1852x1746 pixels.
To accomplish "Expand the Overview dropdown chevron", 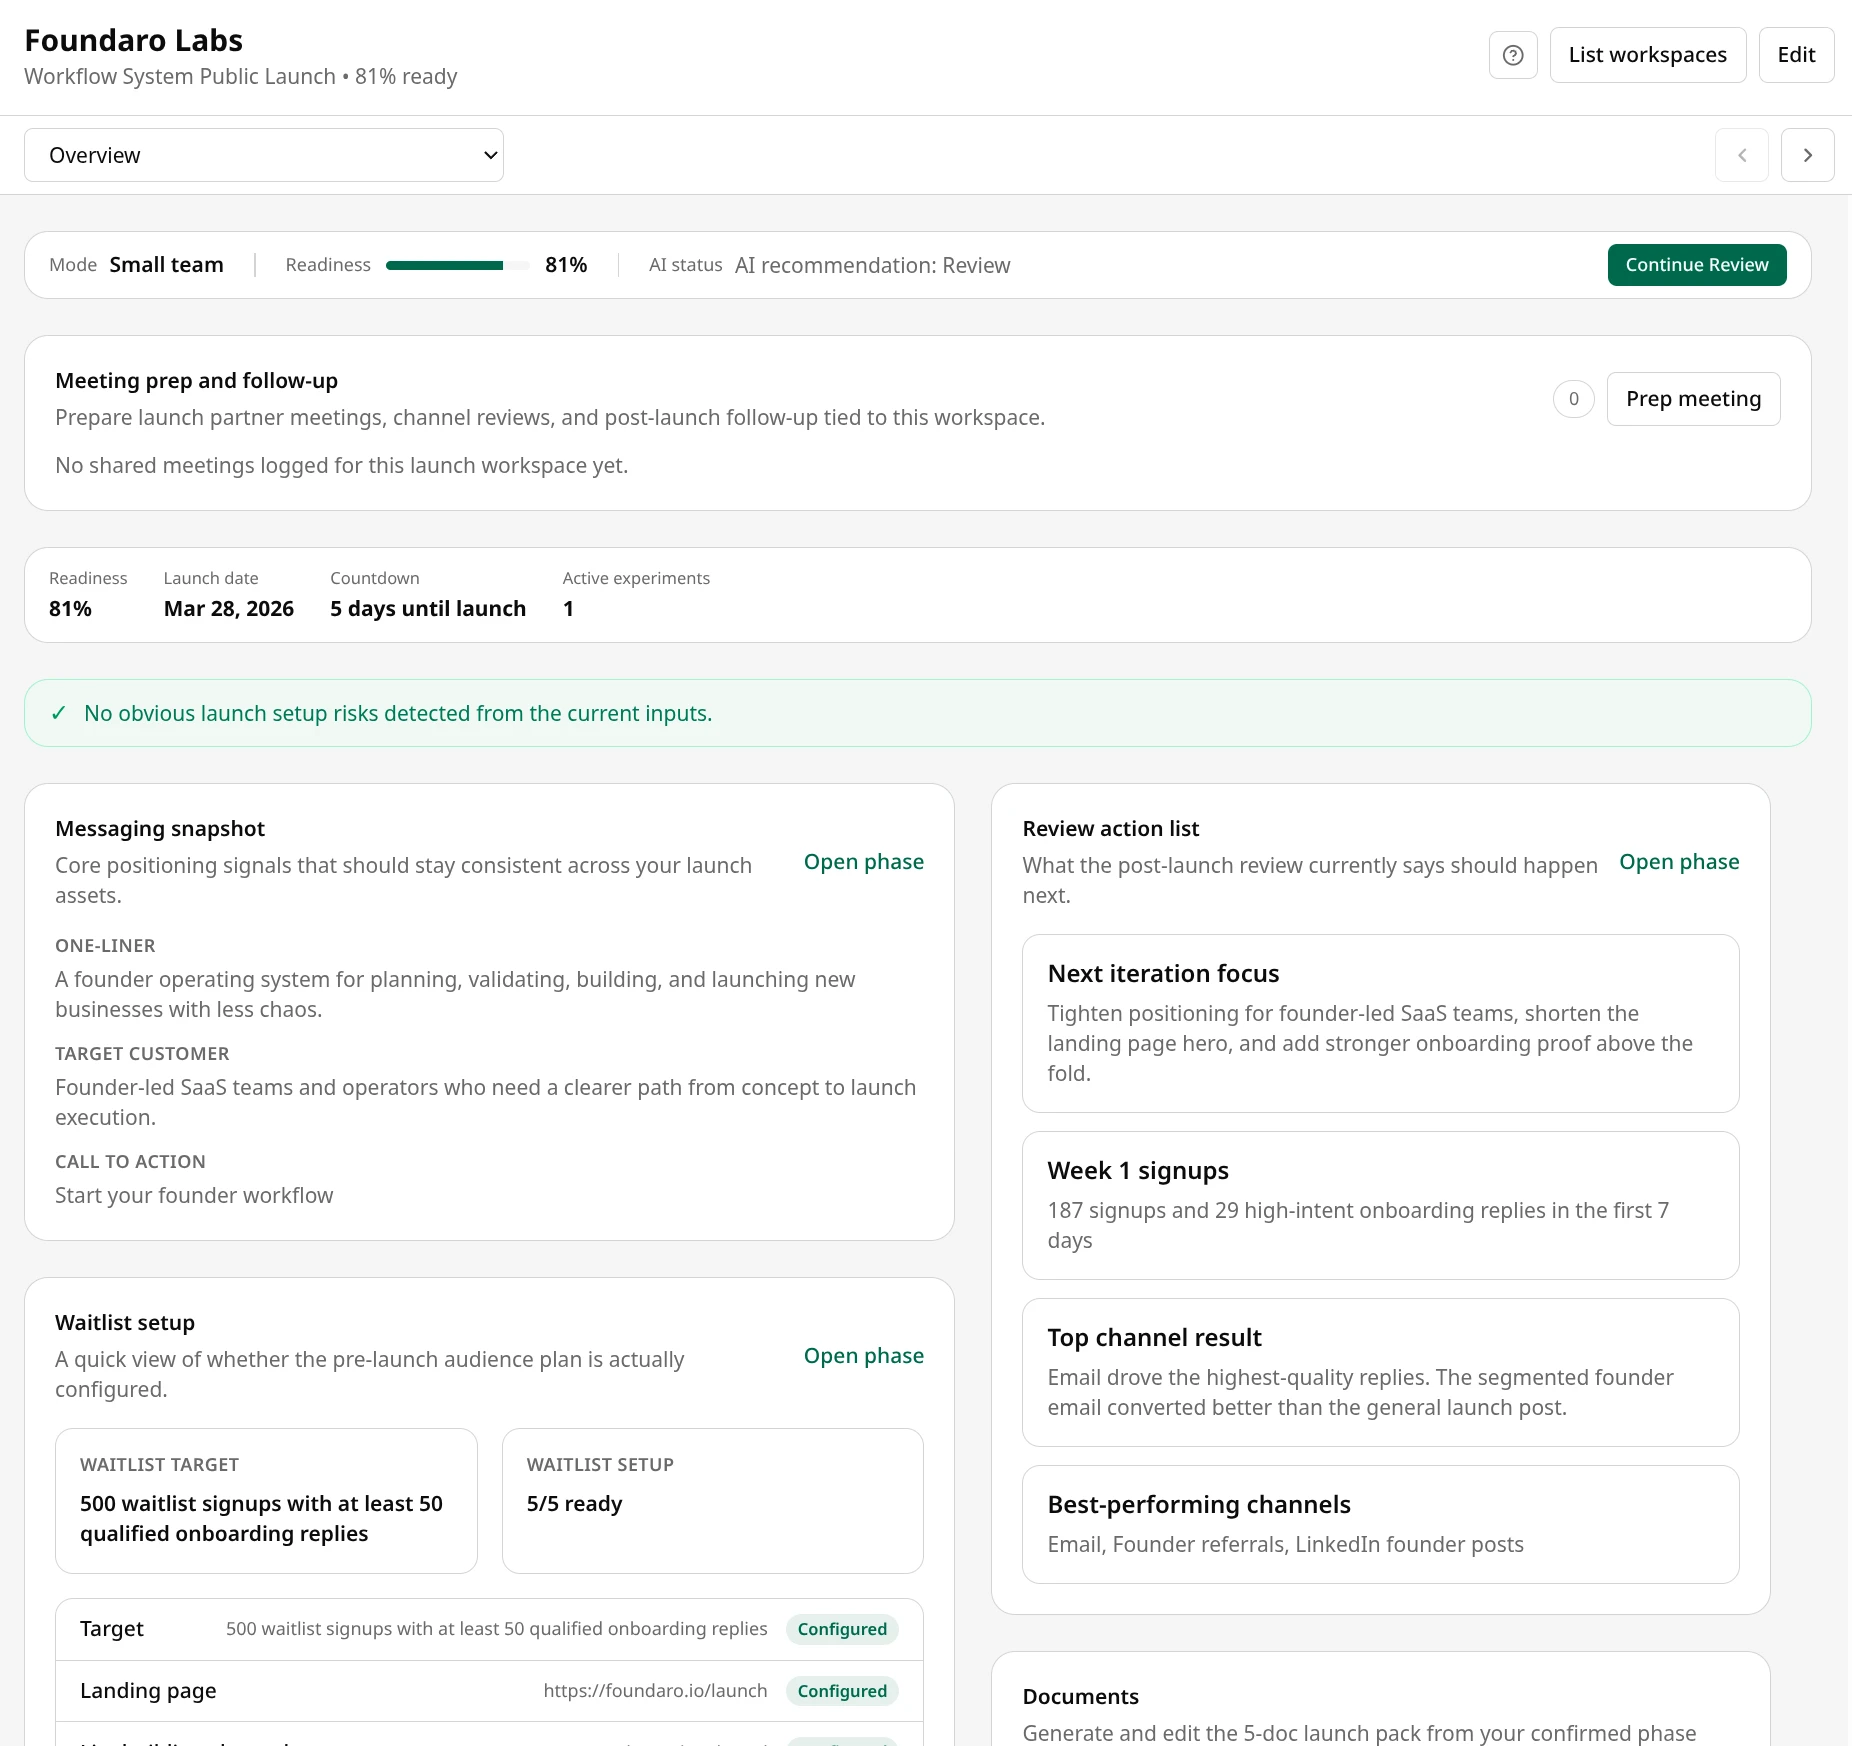I will (489, 155).
